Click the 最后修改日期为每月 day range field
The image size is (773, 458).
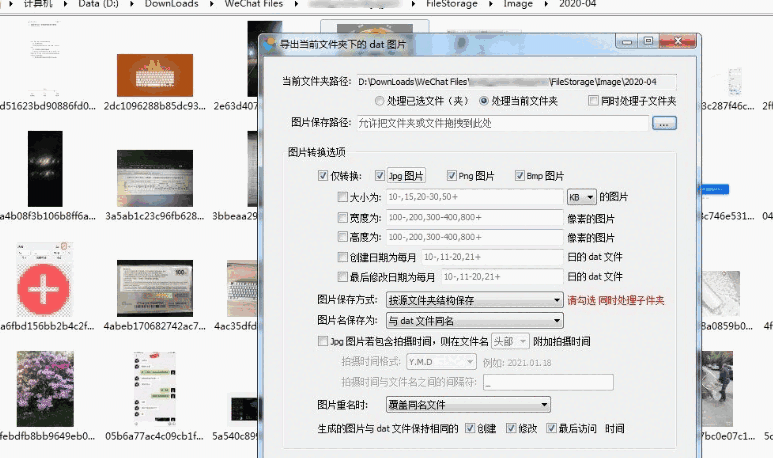pos(502,277)
